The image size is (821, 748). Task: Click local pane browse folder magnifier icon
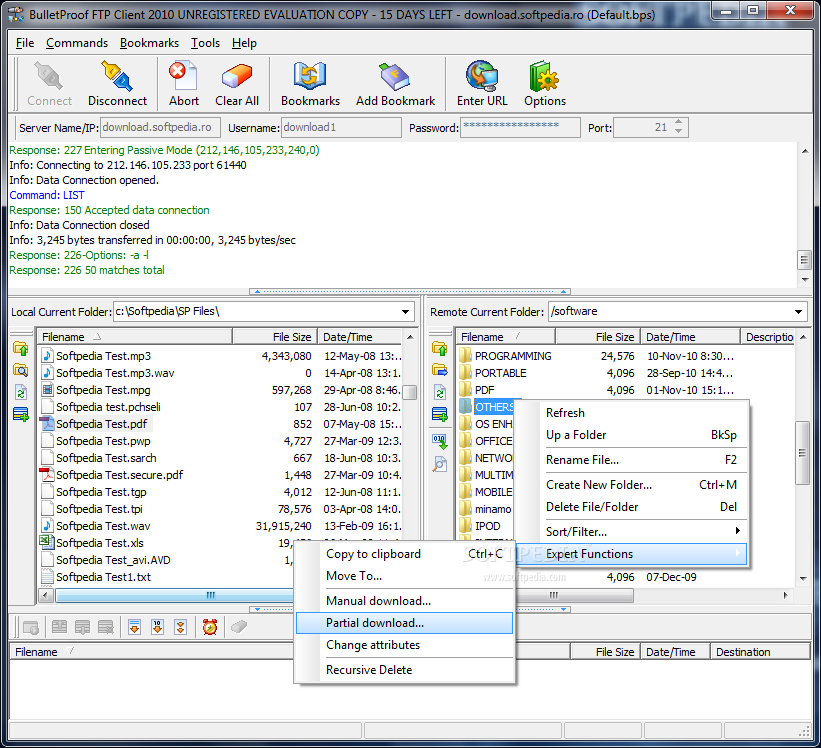click(20, 371)
